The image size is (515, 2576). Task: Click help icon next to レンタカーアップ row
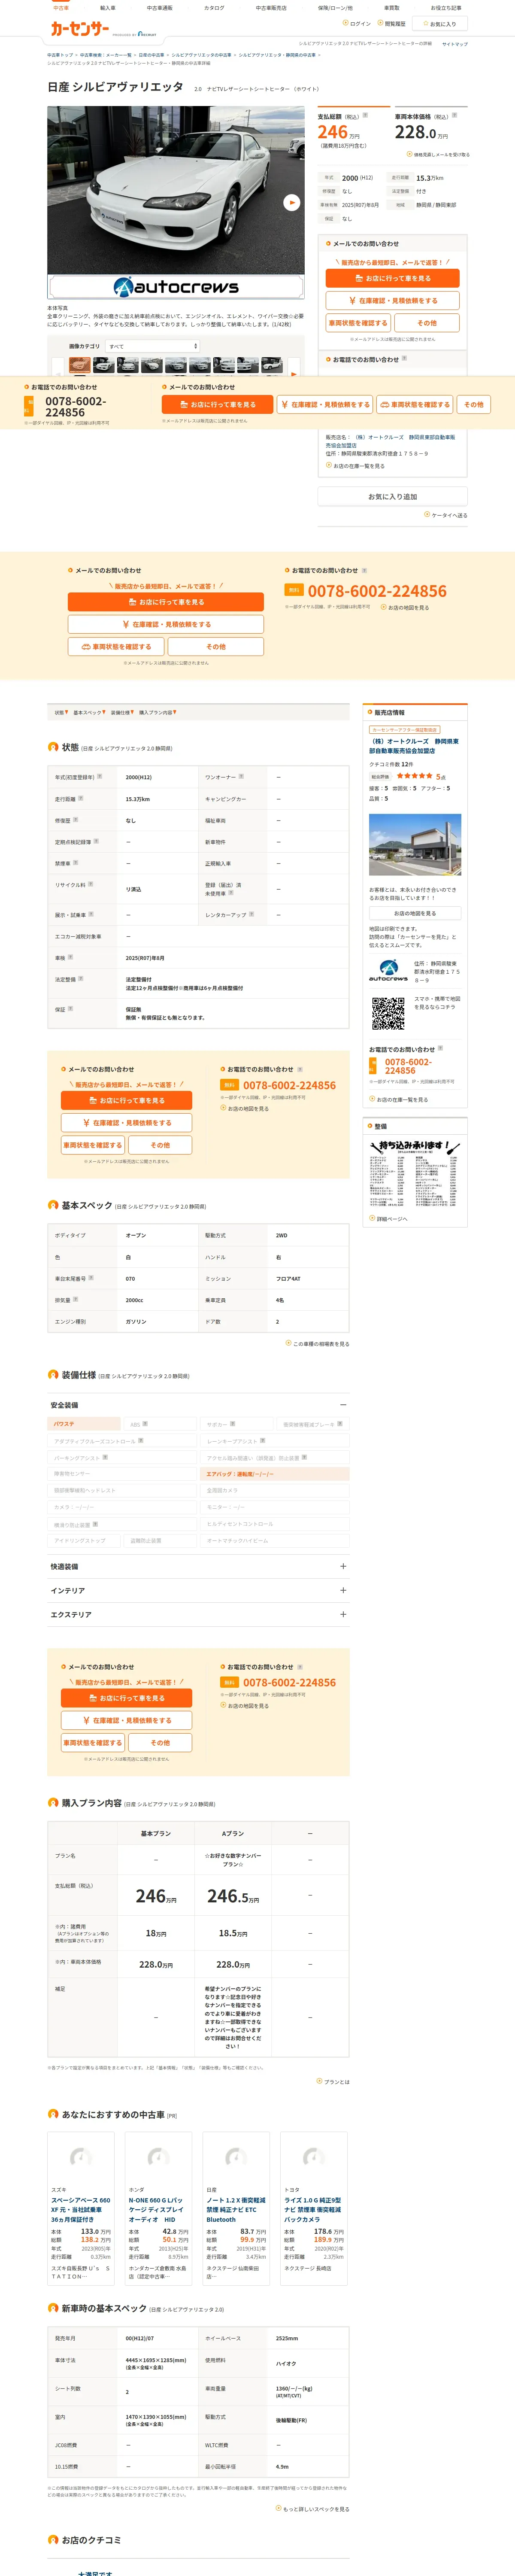(x=251, y=914)
